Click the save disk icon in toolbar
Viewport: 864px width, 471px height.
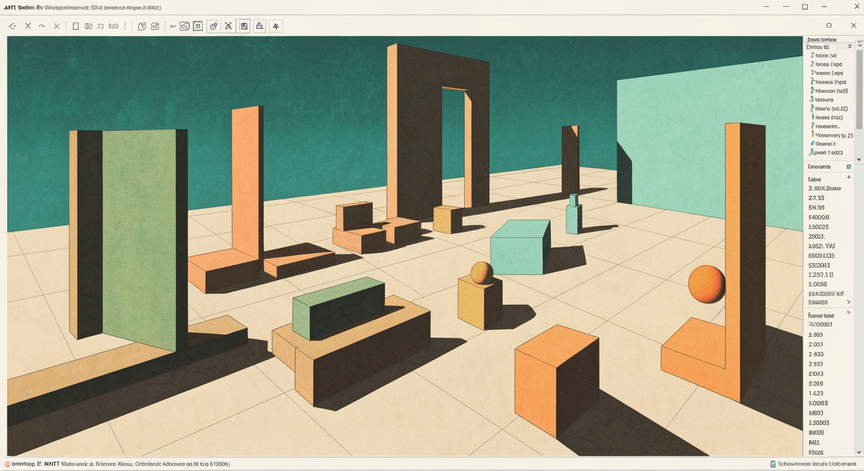(x=244, y=26)
